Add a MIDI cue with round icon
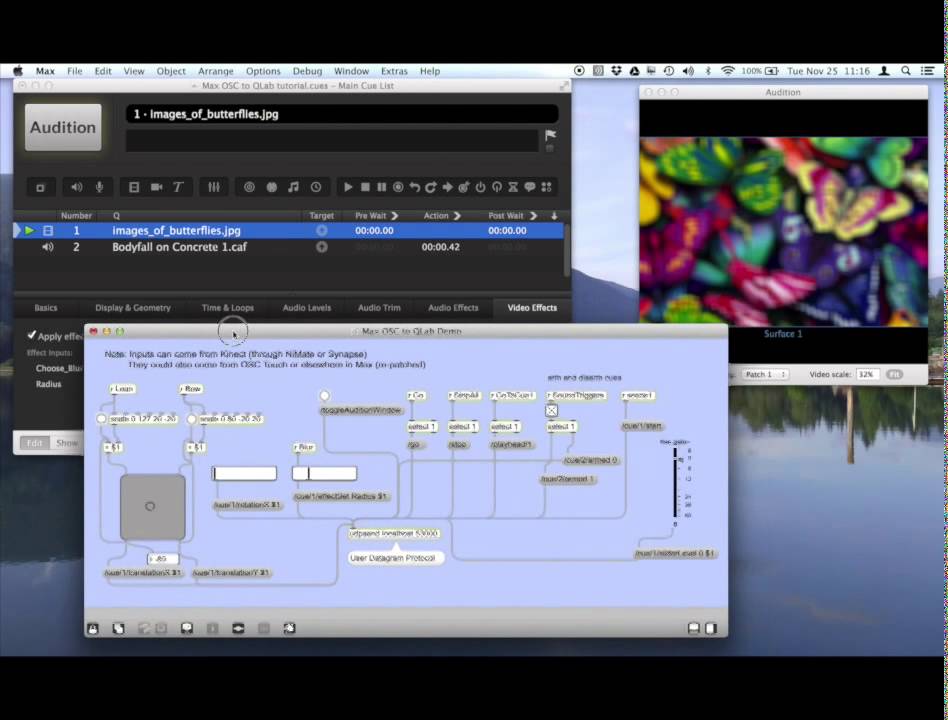 pos(271,187)
